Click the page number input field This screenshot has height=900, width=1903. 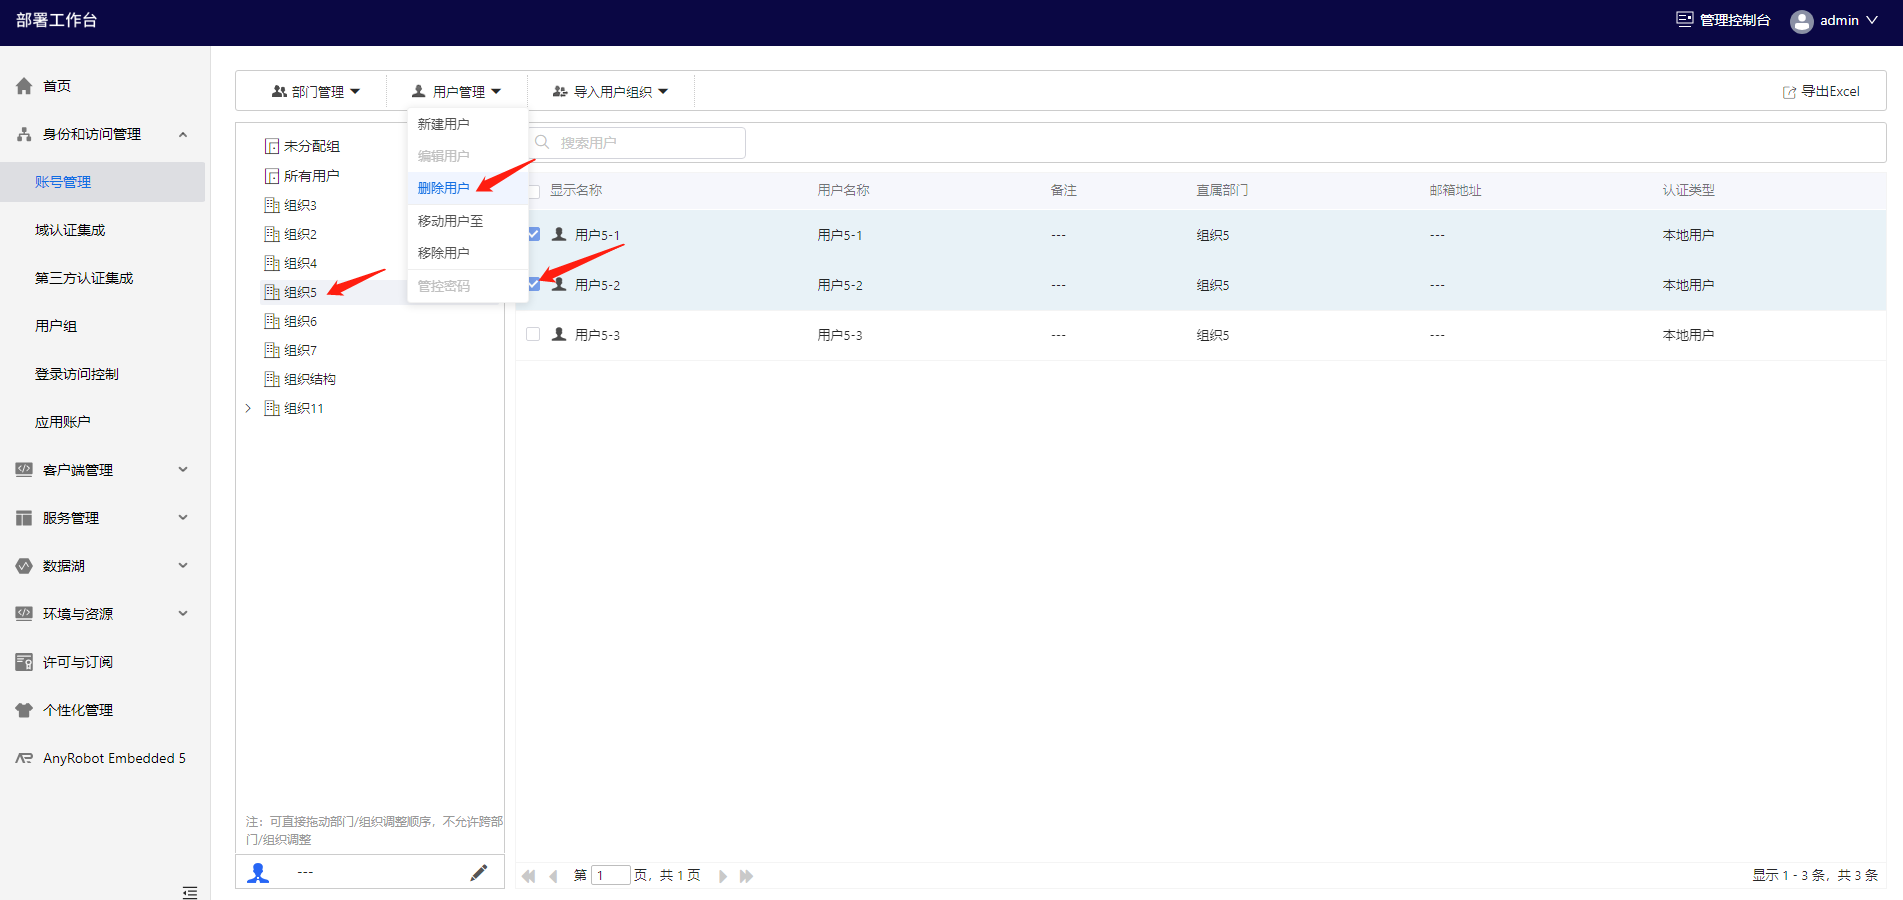[x=610, y=876]
